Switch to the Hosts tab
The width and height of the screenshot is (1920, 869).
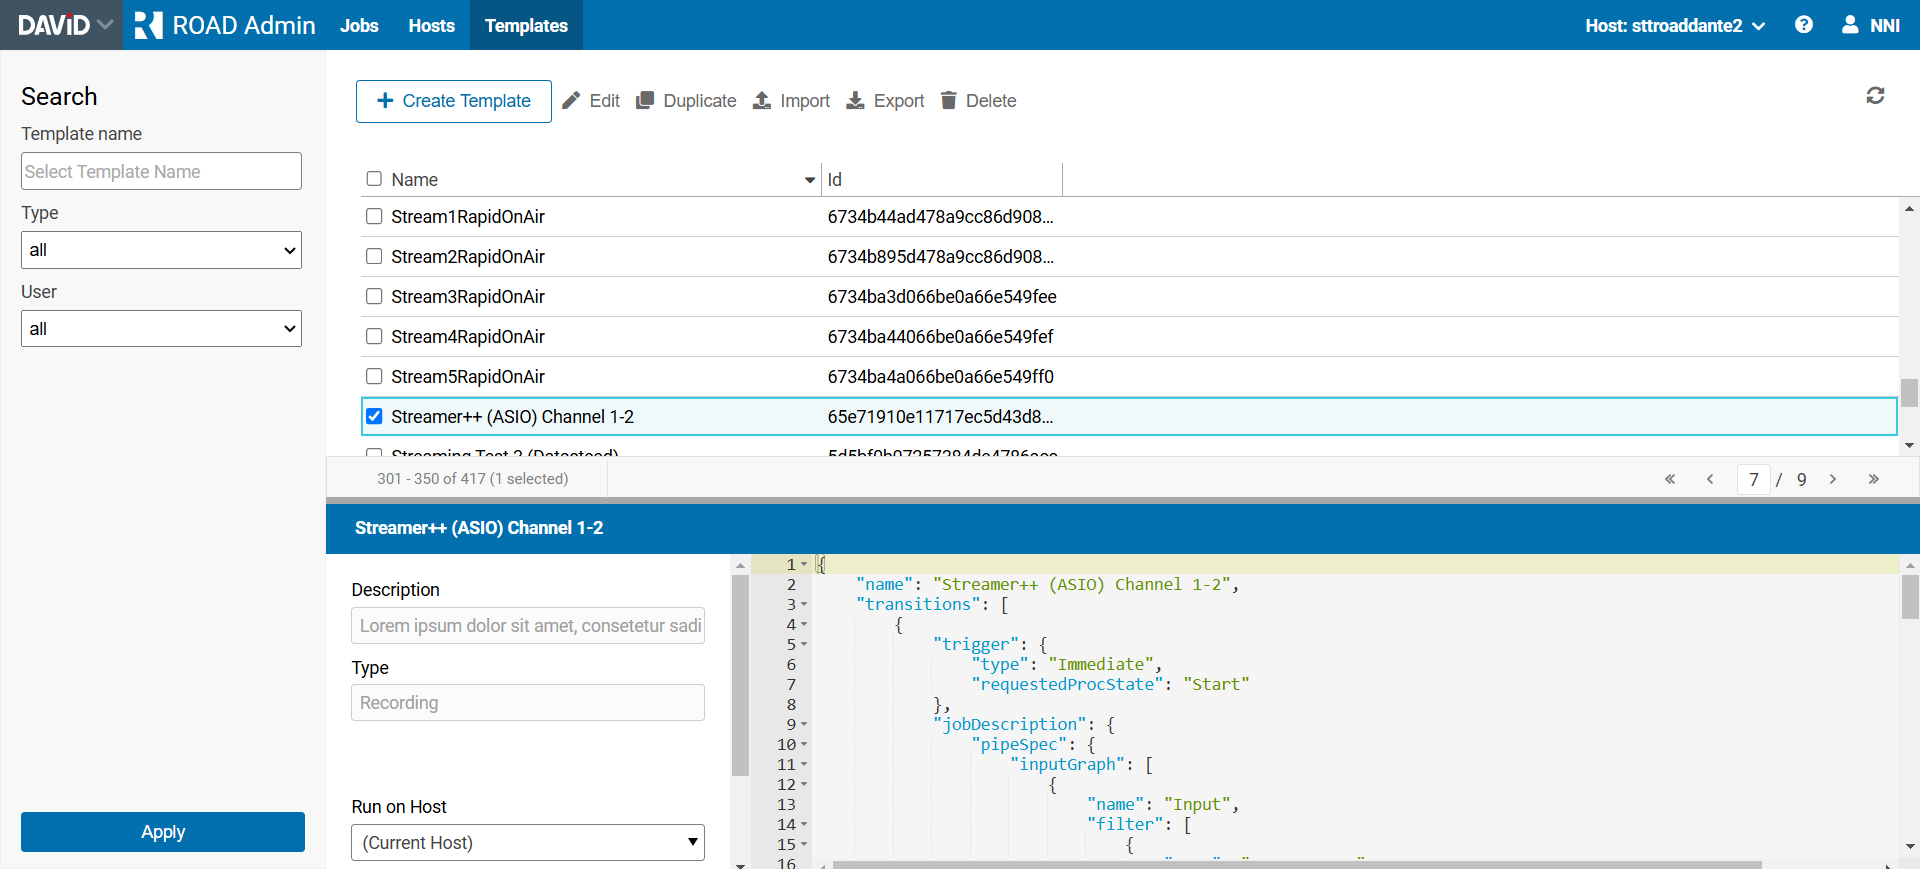click(431, 25)
